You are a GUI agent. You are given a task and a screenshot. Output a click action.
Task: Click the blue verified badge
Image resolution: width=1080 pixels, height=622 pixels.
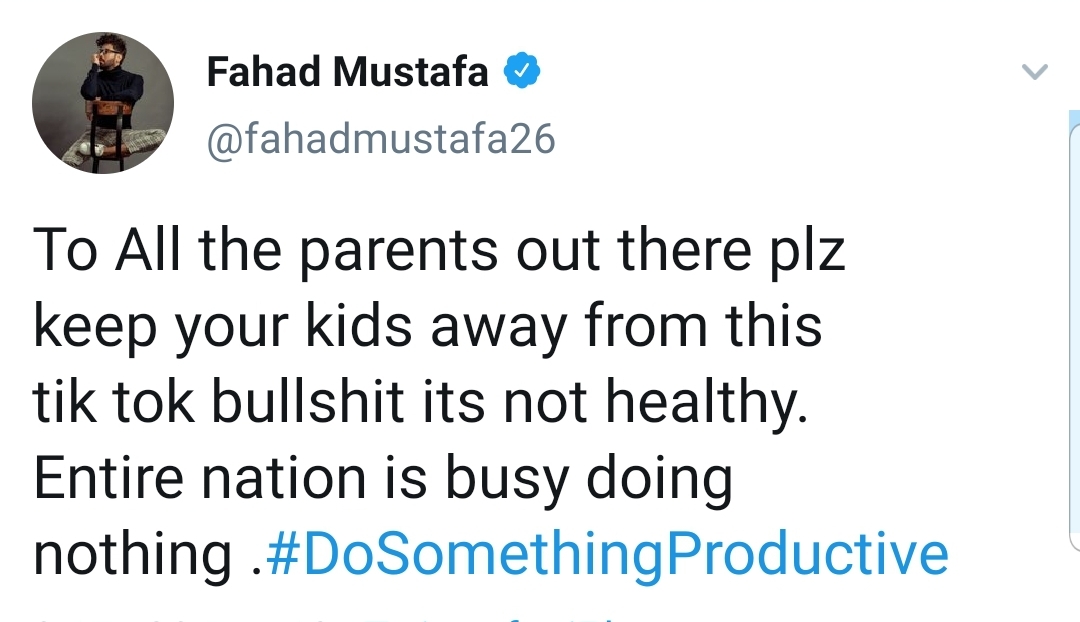tap(522, 70)
